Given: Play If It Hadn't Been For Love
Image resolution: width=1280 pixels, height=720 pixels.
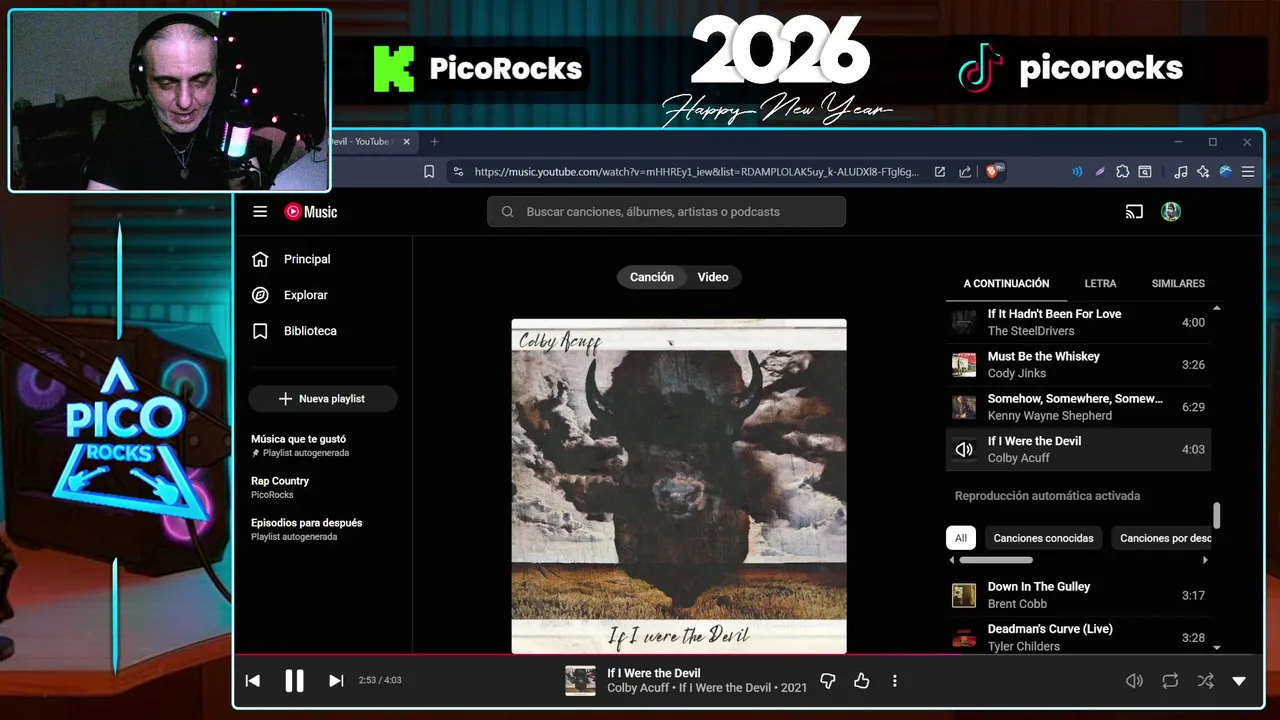Looking at the screenshot, I should tap(1078, 322).
